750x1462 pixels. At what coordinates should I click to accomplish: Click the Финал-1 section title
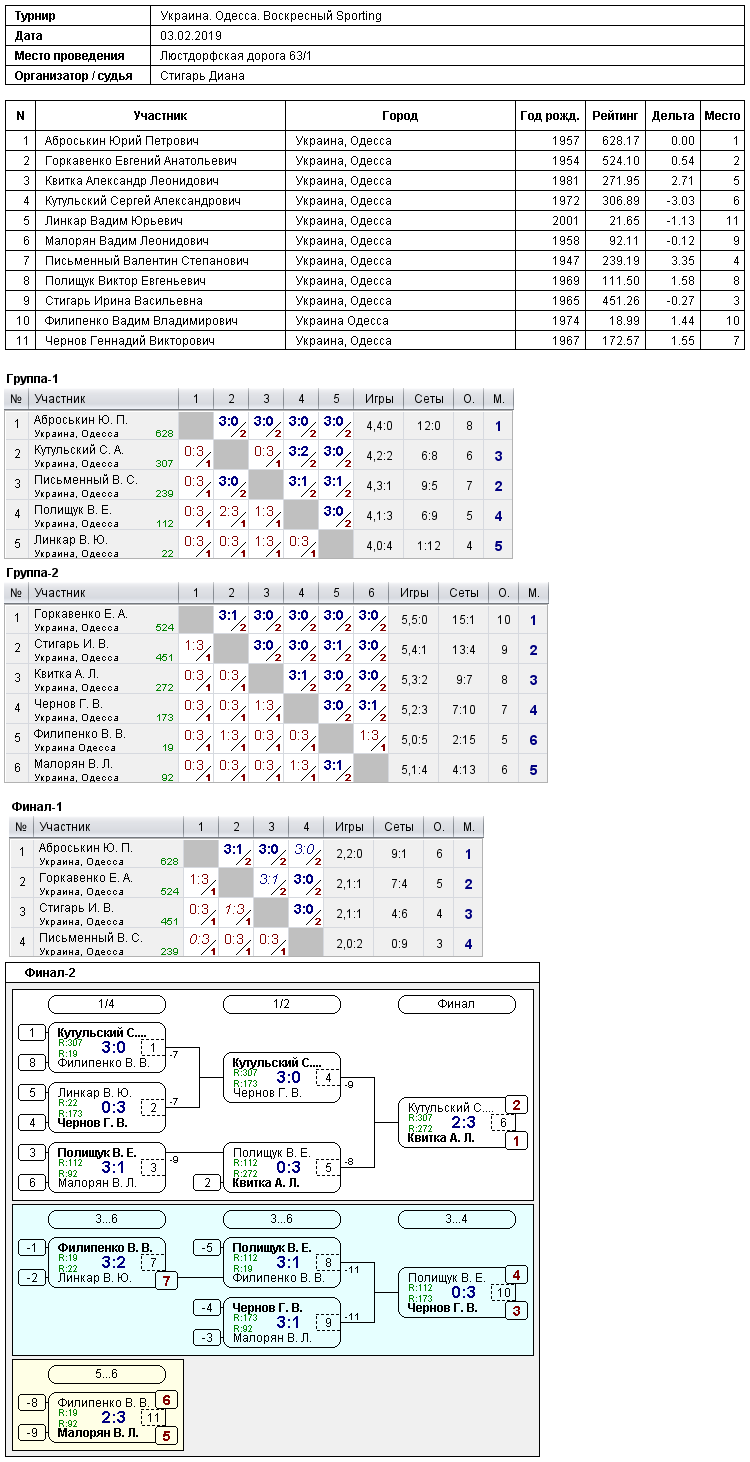(x=37, y=806)
